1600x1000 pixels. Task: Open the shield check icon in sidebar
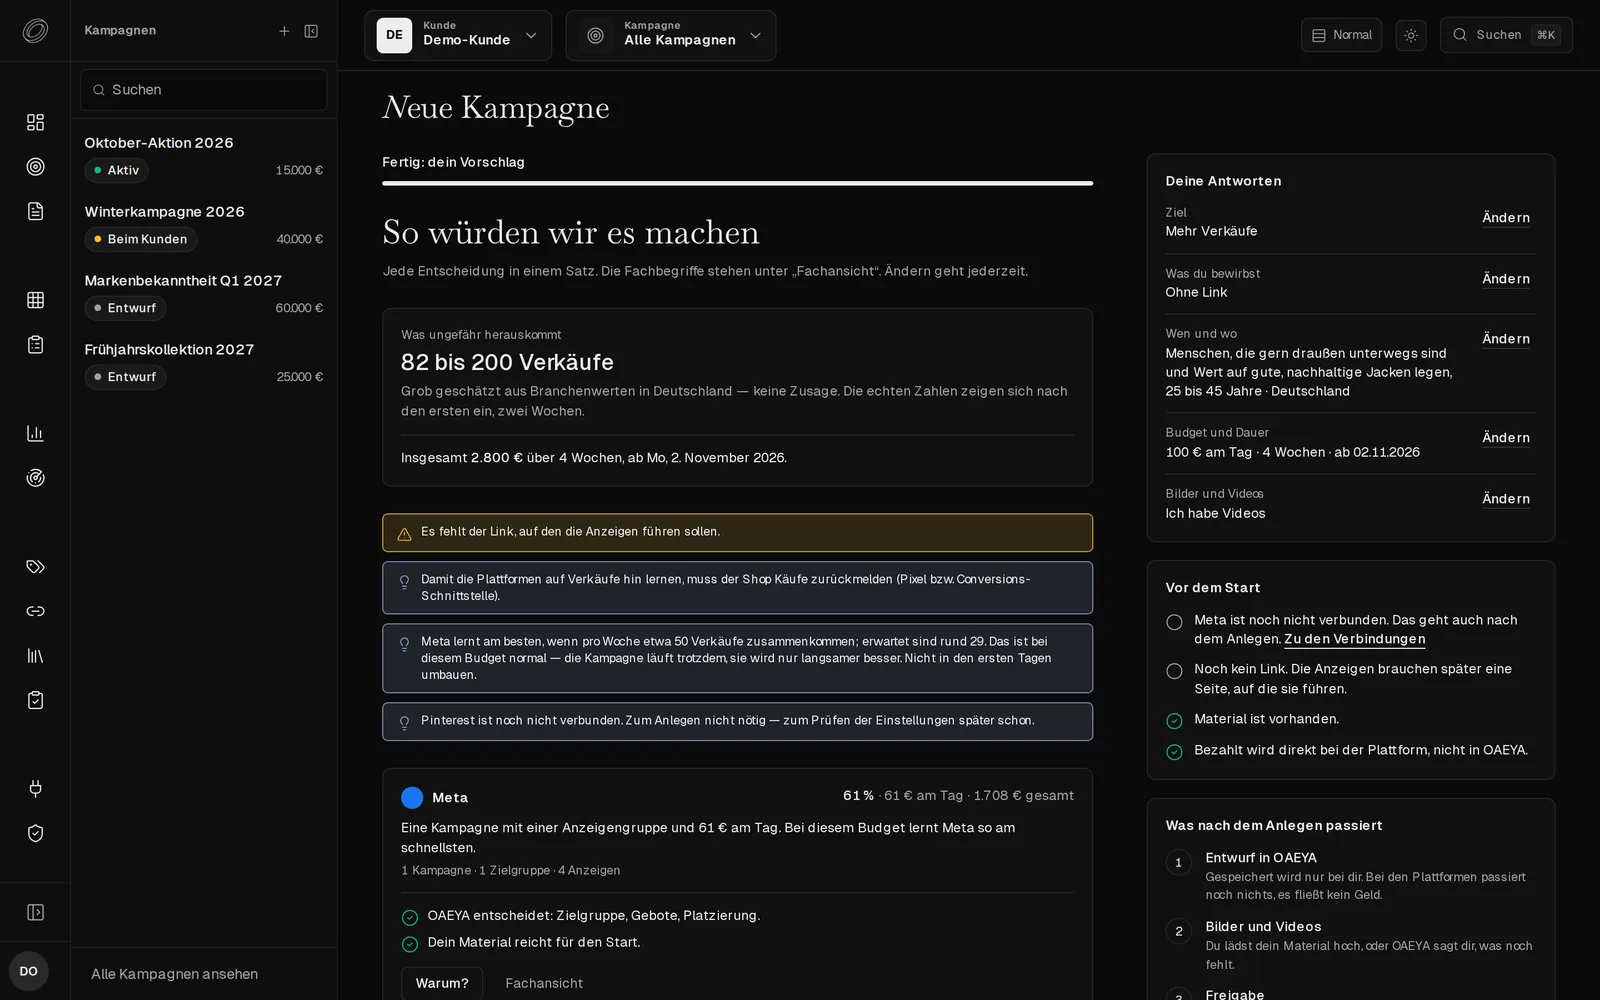(x=35, y=833)
